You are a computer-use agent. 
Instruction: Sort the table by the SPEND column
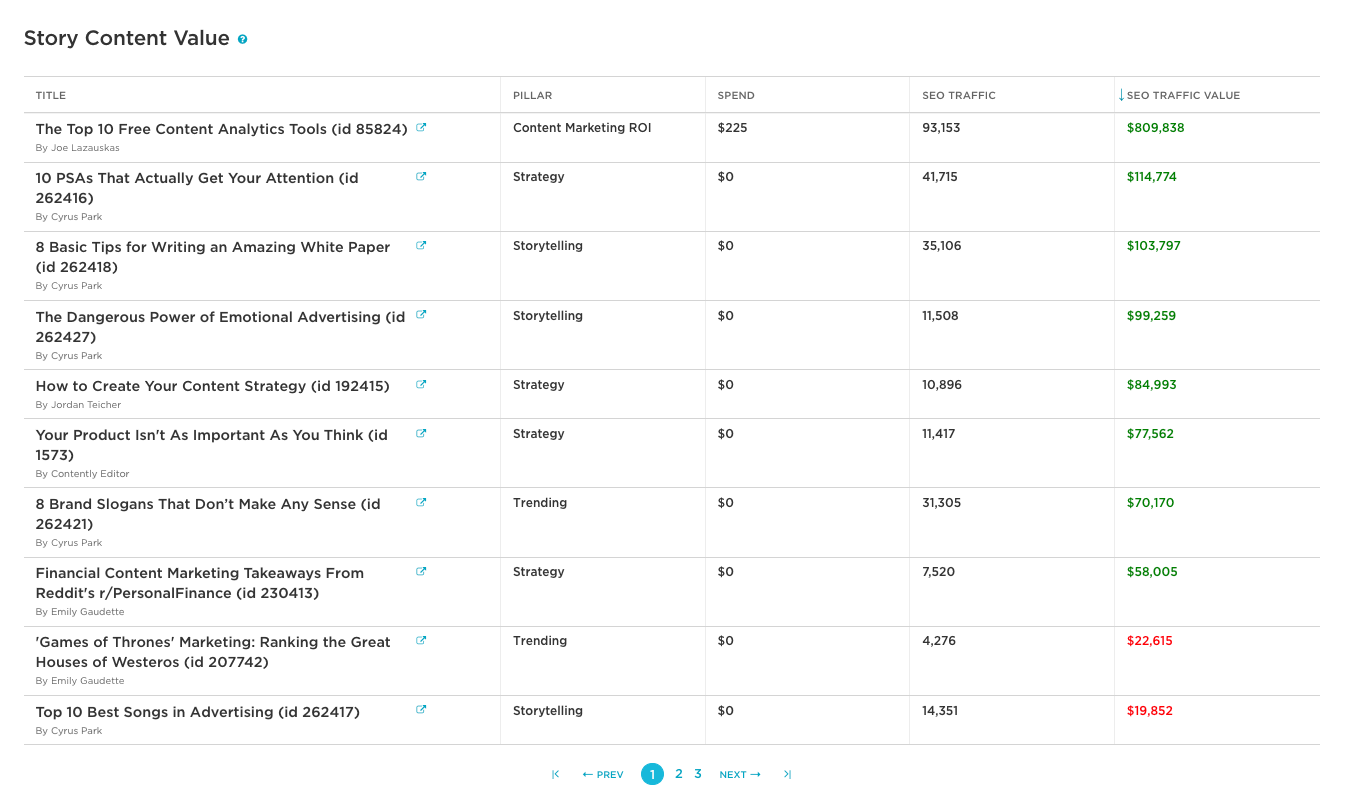point(735,95)
